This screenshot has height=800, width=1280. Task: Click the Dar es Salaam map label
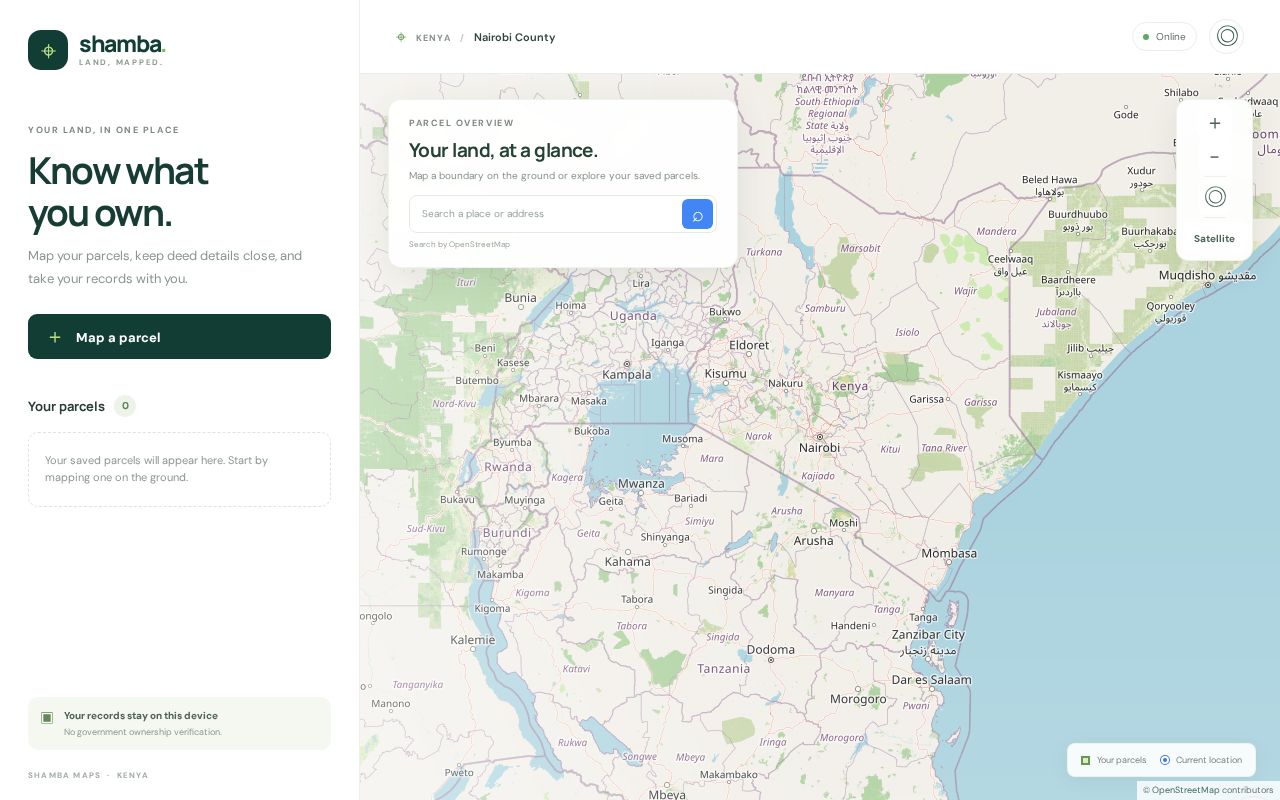pos(931,680)
